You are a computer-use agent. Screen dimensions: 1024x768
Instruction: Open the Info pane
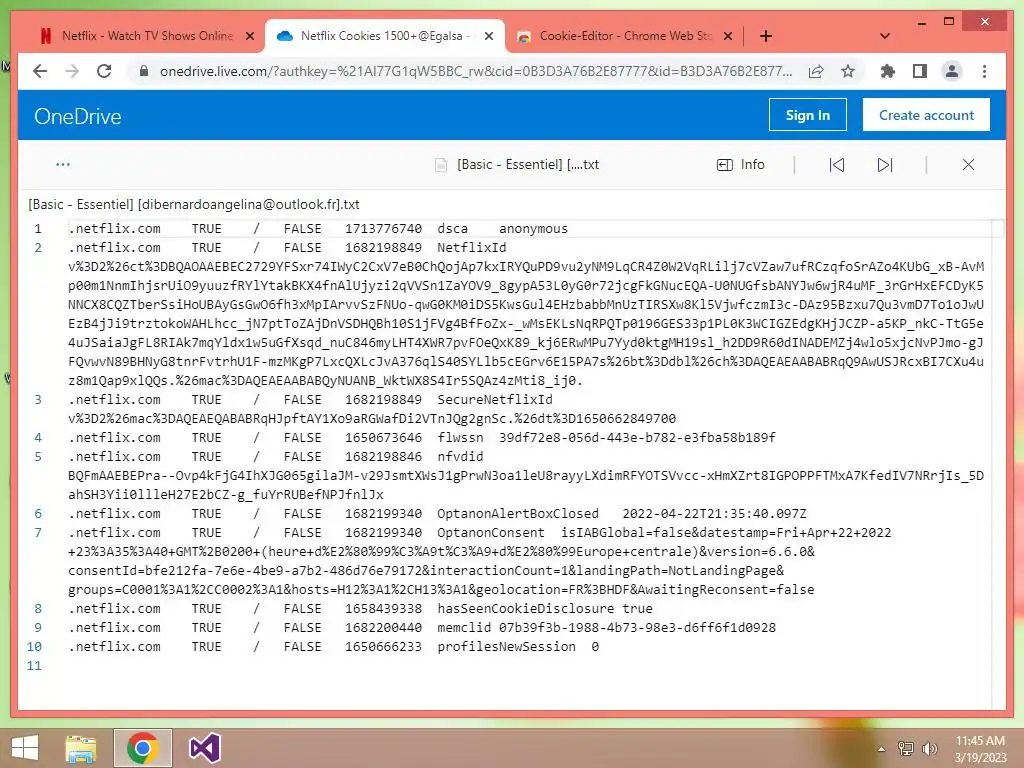click(x=741, y=165)
